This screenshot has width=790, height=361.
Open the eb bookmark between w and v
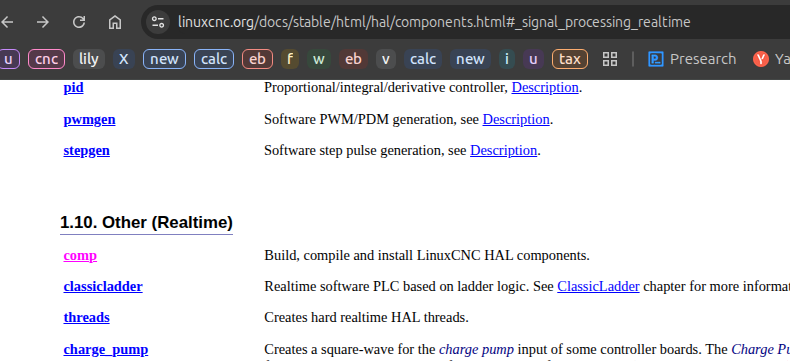click(353, 59)
